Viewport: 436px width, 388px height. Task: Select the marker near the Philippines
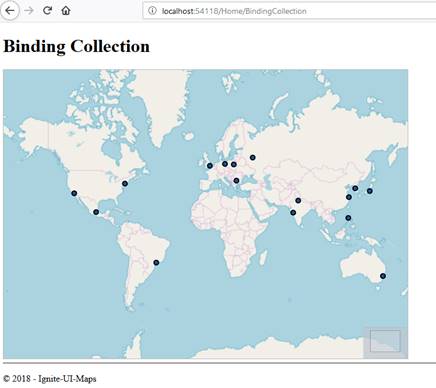click(x=348, y=218)
